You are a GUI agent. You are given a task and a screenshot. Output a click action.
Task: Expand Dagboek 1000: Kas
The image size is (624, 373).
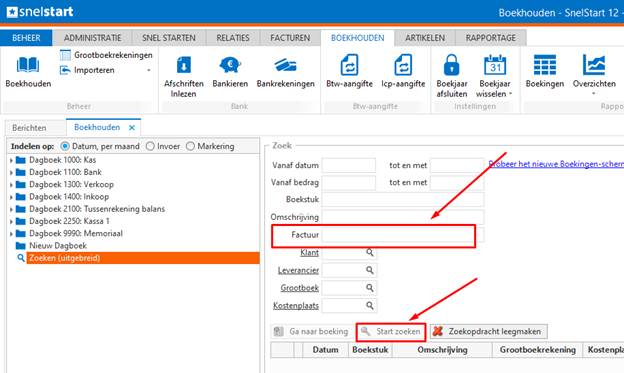tap(11, 160)
